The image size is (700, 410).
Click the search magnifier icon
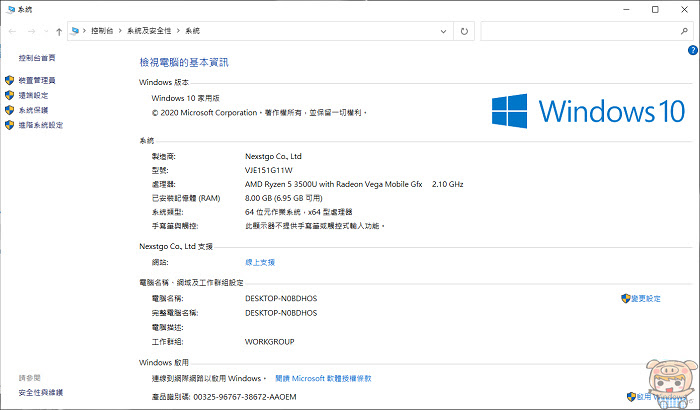[x=684, y=31]
